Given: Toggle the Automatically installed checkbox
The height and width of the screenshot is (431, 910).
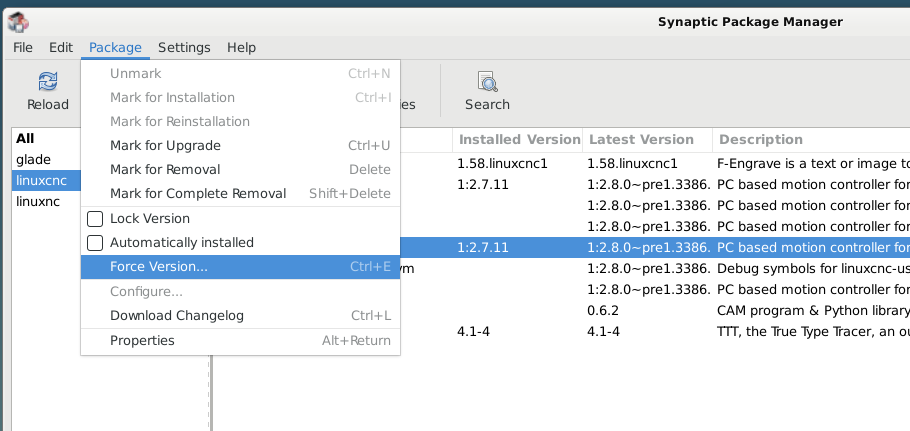Looking at the screenshot, I should coord(95,242).
